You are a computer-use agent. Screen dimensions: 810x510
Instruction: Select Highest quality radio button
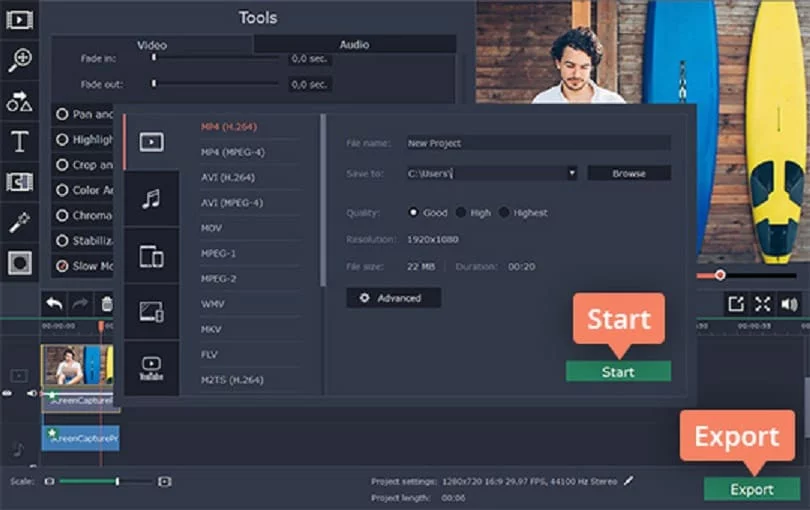coord(504,212)
